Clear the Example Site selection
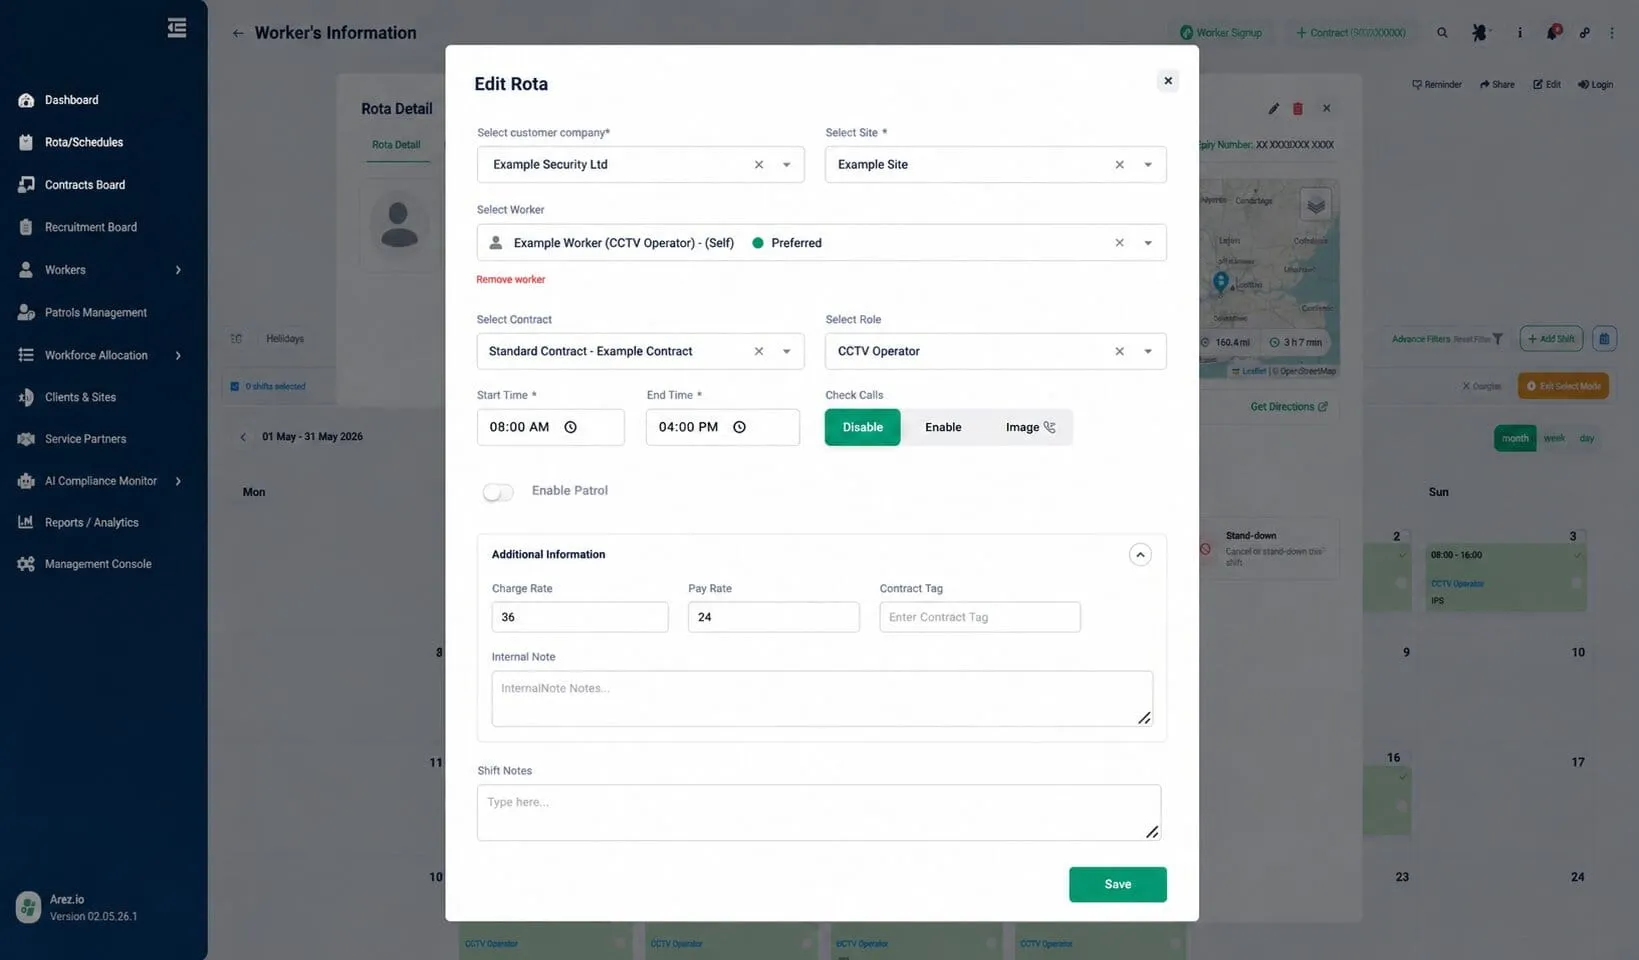The width and height of the screenshot is (1639, 960). pos(1119,165)
